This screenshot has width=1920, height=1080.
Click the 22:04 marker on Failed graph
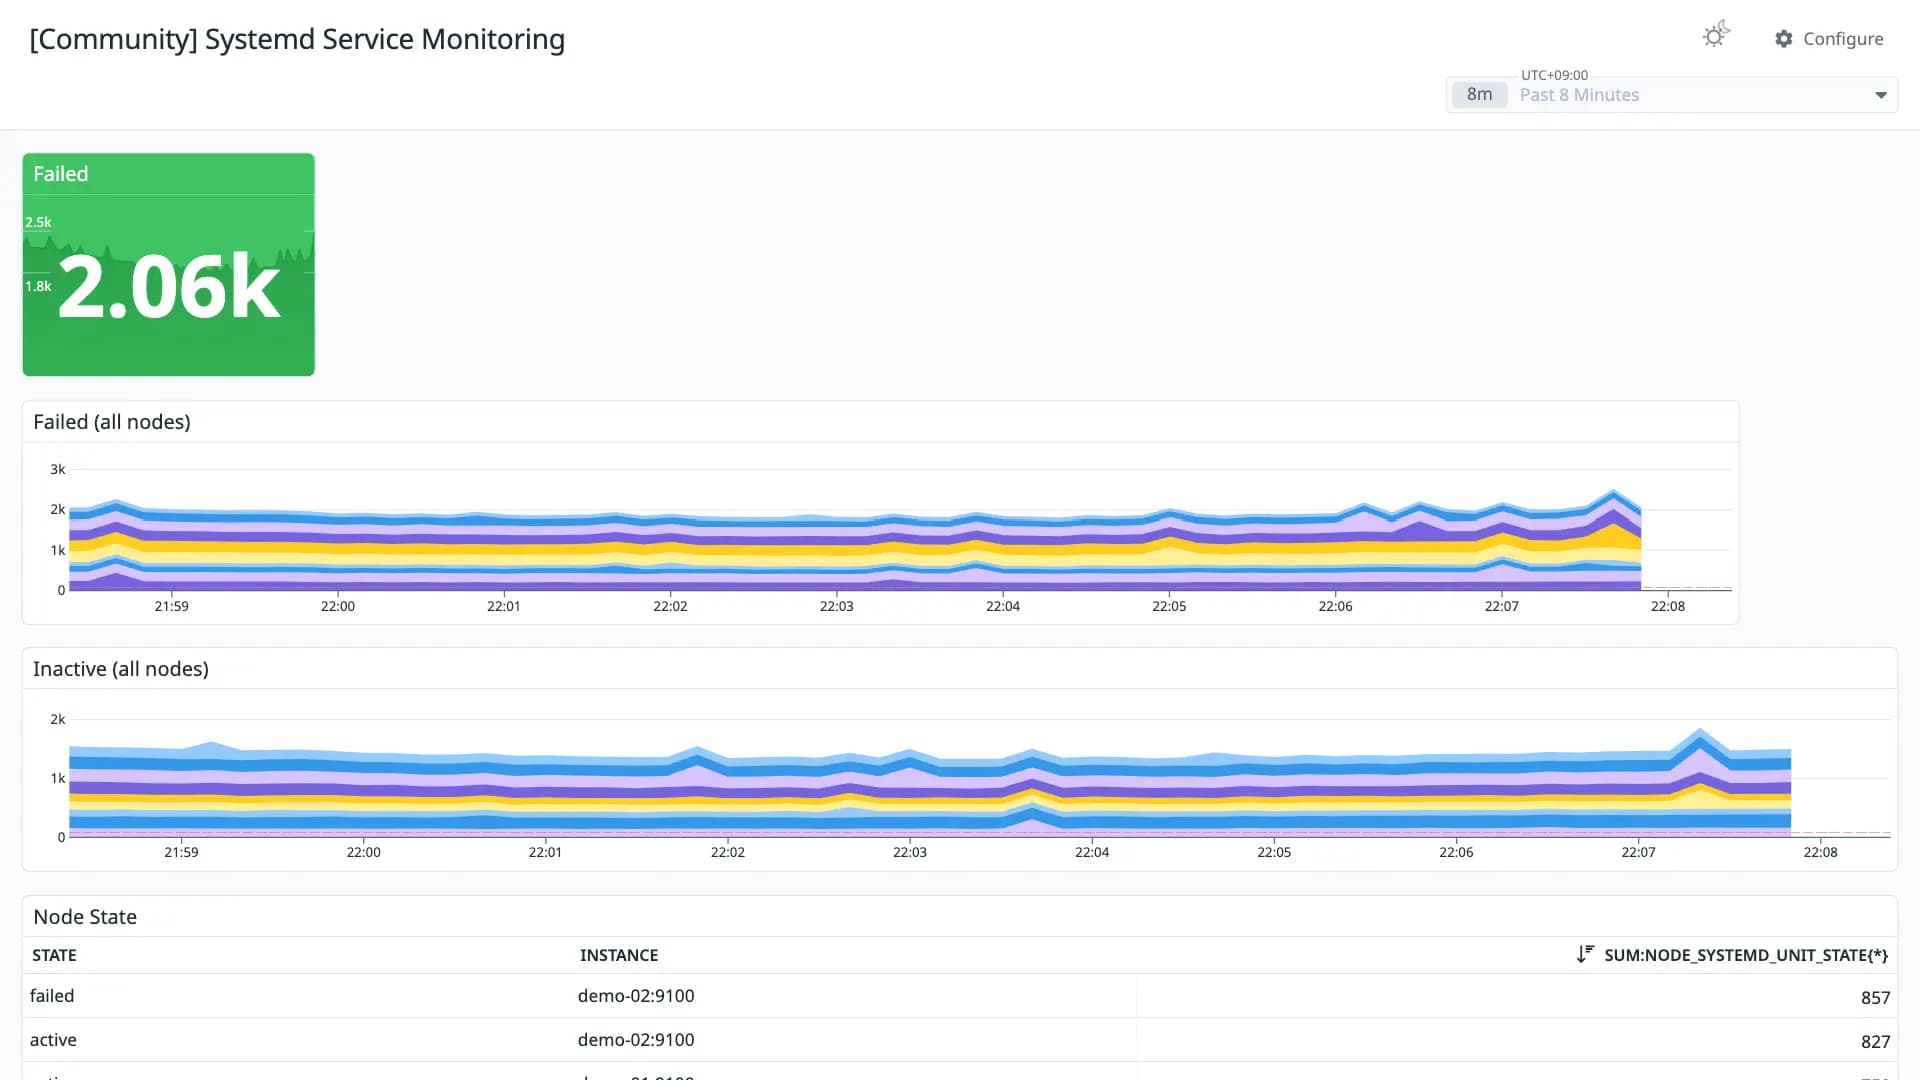click(x=1003, y=606)
